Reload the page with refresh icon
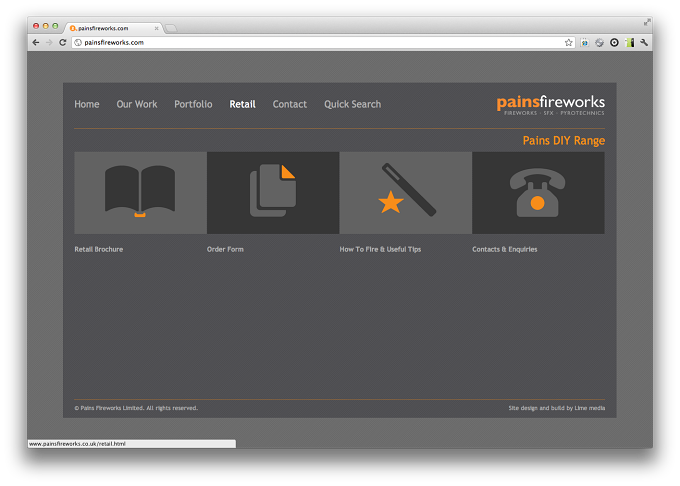The height and width of the screenshot is (486, 680). (x=62, y=42)
